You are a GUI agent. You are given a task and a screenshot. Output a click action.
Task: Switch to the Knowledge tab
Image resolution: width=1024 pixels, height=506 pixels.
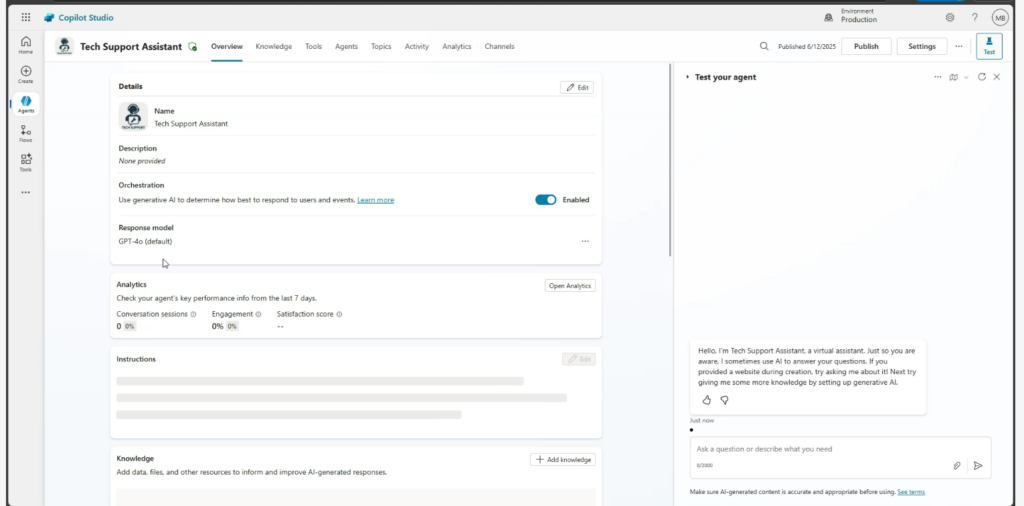click(x=274, y=46)
